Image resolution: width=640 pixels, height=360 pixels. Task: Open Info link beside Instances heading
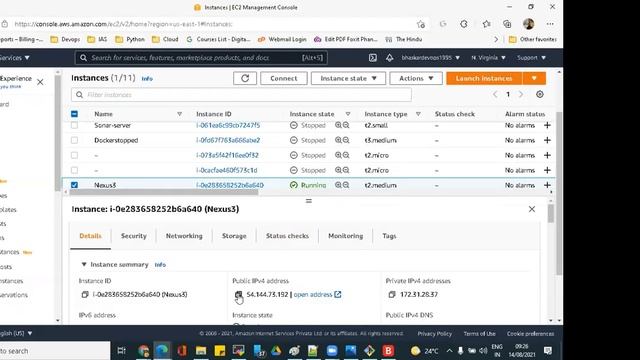(x=147, y=78)
